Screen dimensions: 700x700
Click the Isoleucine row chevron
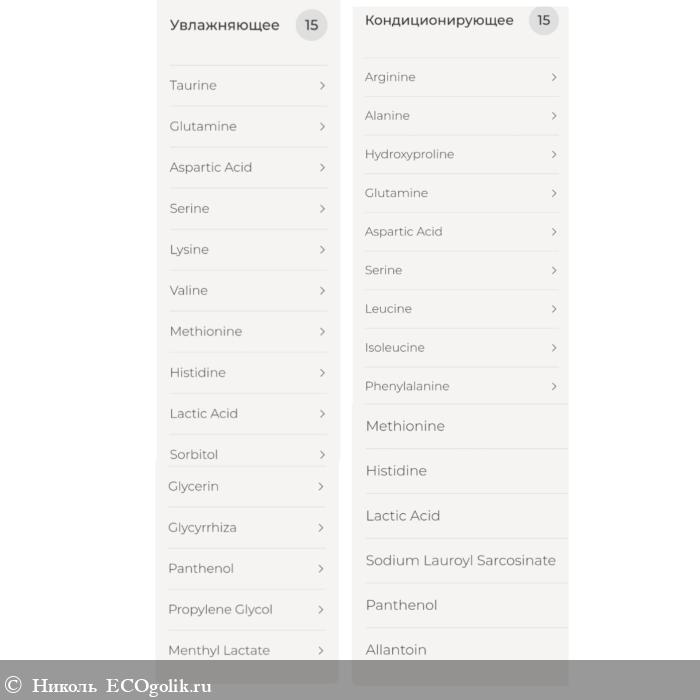pyautogui.click(x=554, y=347)
